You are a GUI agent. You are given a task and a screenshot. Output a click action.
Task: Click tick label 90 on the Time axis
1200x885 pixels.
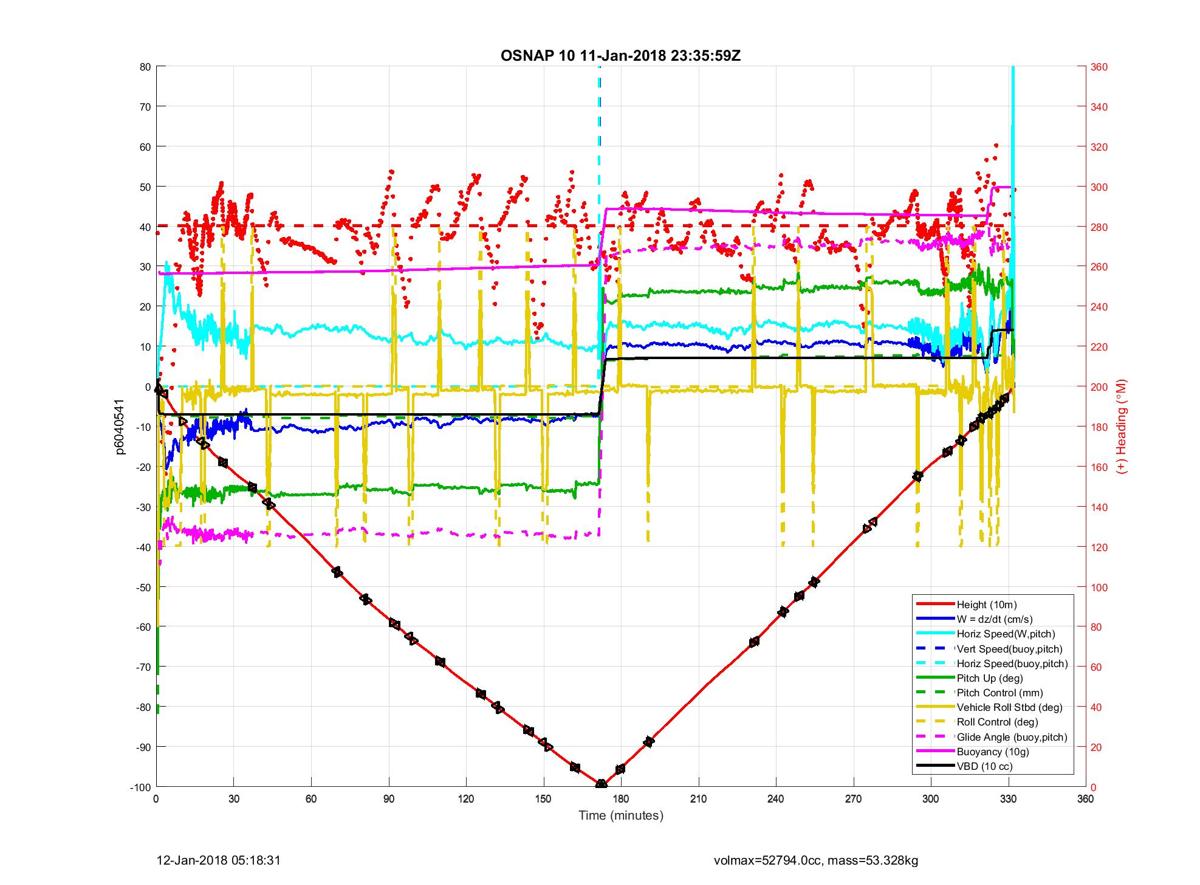coord(388,799)
